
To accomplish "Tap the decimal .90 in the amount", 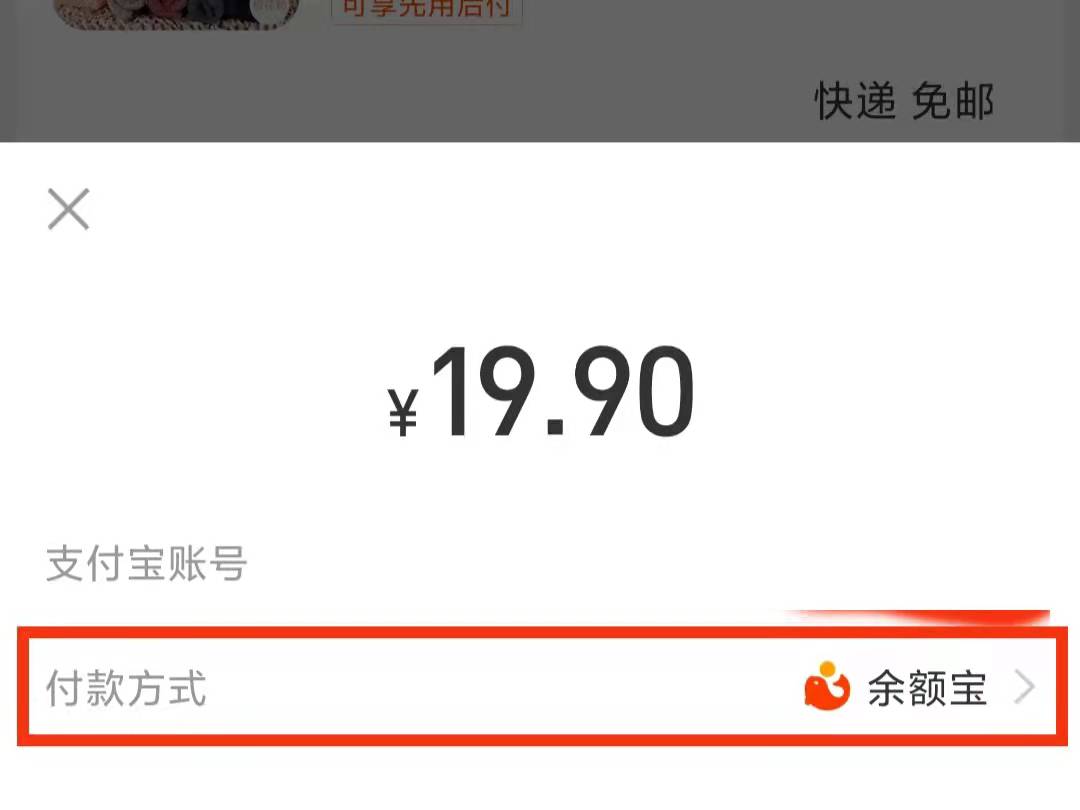I will [x=621, y=393].
